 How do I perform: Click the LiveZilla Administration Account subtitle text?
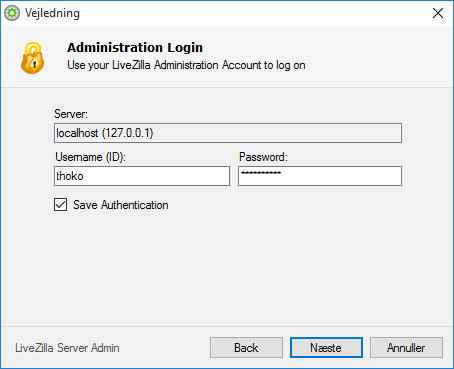(x=186, y=65)
